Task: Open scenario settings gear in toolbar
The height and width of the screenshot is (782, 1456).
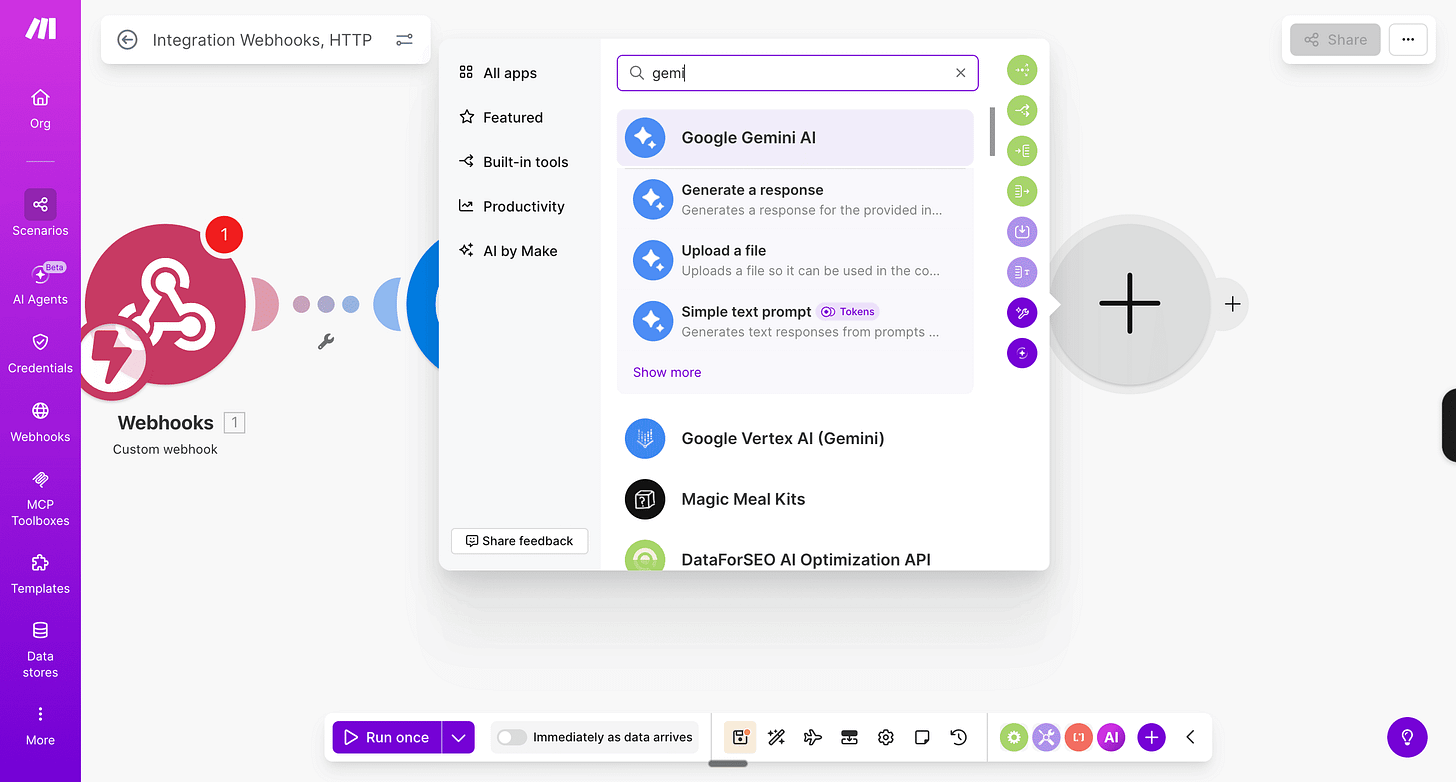Action: click(x=885, y=737)
